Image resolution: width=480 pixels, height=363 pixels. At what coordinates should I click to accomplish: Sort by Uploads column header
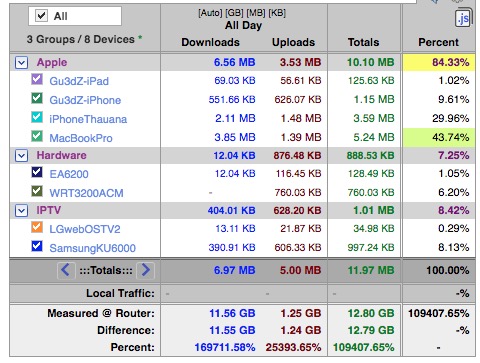[293, 42]
